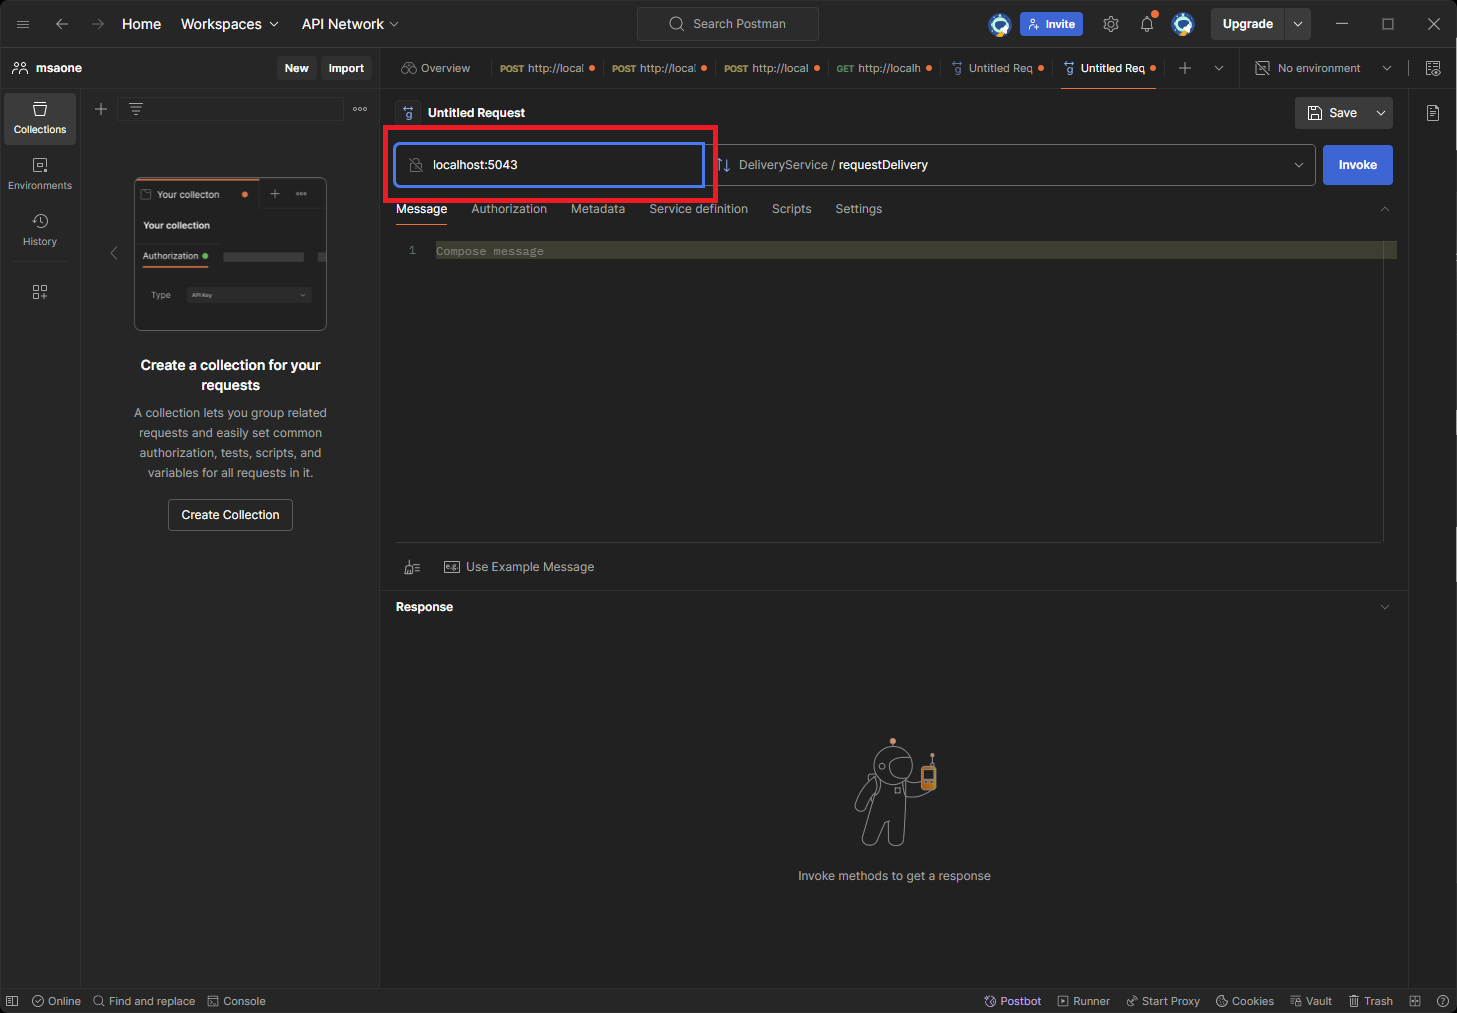This screenshot has height=1013, width=1457.
Task: Open the help question mark icon
Action: point(1443,1001)
